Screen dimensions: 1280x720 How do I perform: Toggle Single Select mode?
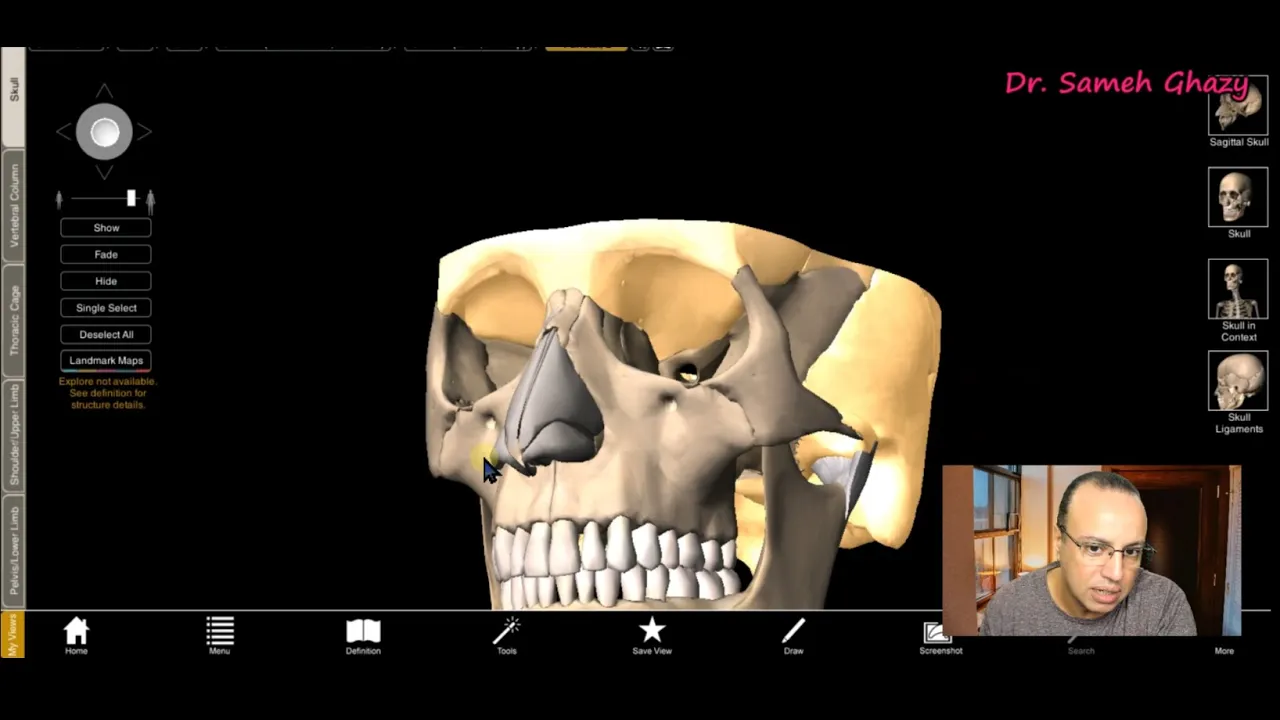point(106,308)
